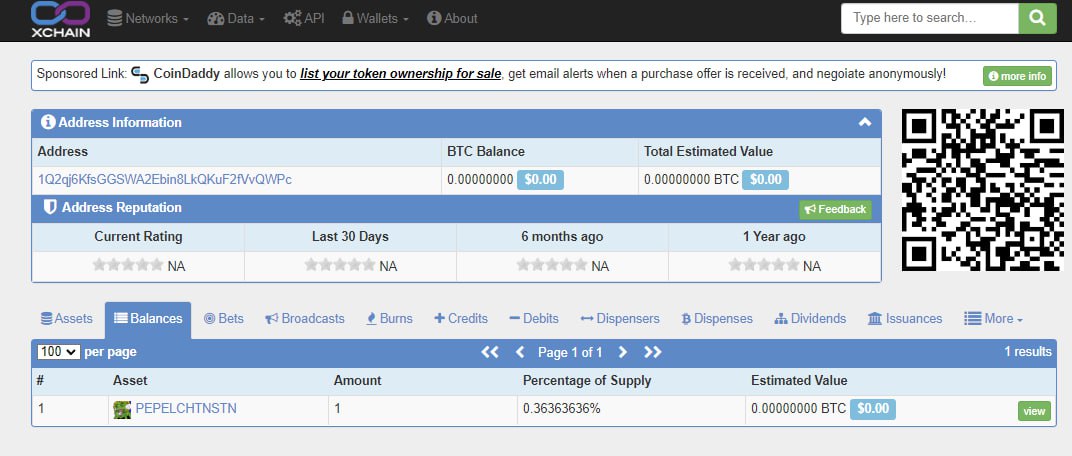Switch to the Bets tab
The image size is (1072, 456).
(x=224, y=319)
